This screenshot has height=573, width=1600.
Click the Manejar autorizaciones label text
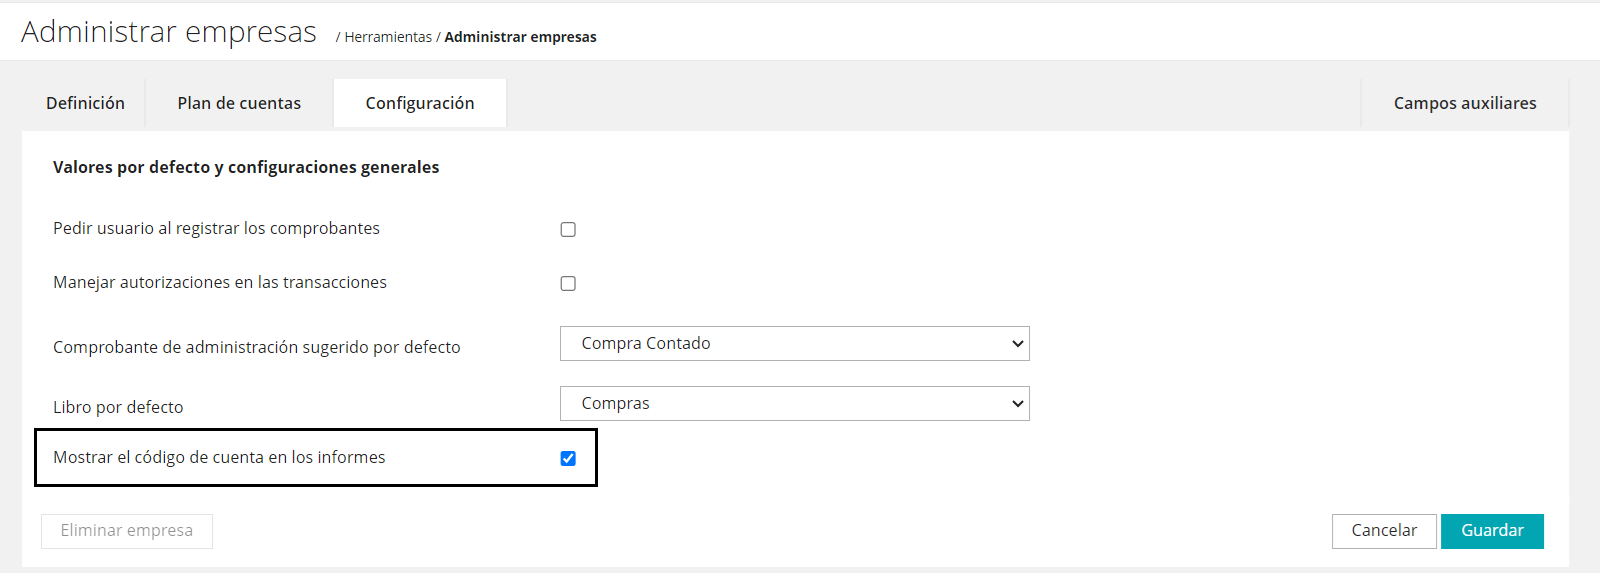219,282
